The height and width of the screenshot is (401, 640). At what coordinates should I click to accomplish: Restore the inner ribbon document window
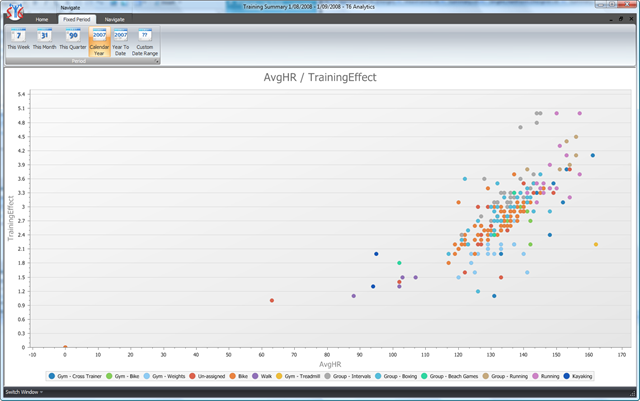coord(621,19)
